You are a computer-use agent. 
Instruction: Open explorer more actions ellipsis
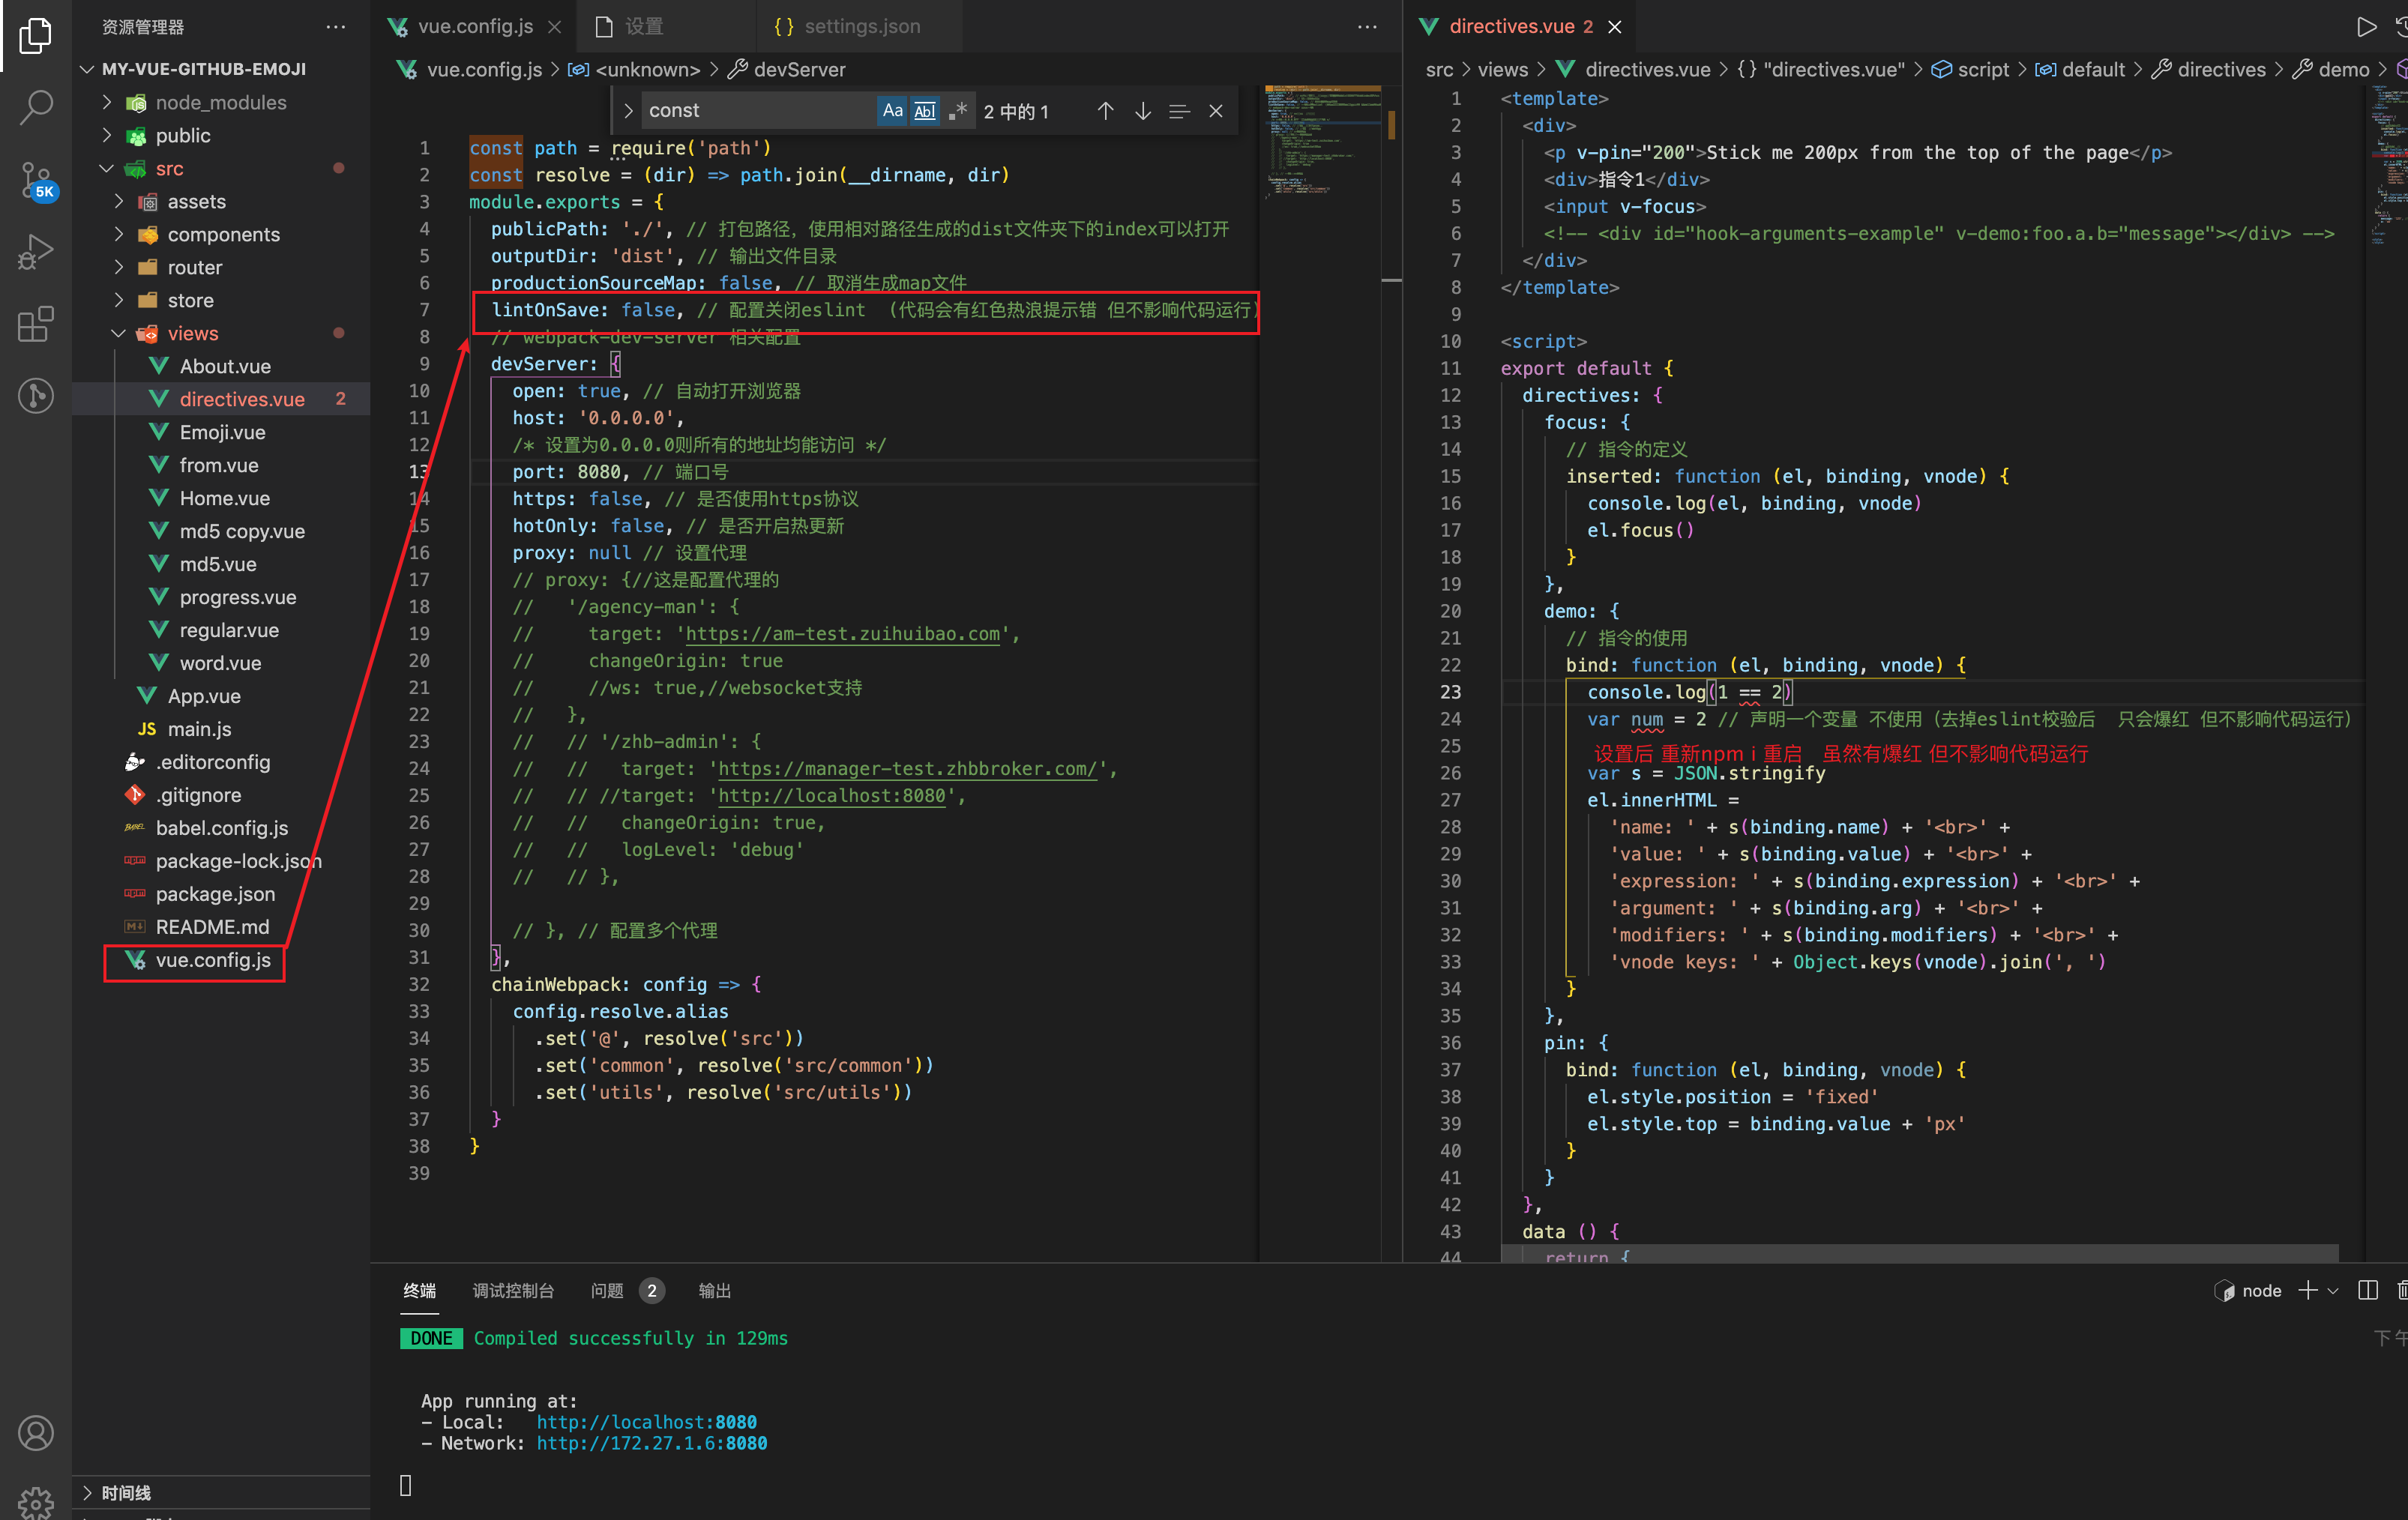(336, 27)
